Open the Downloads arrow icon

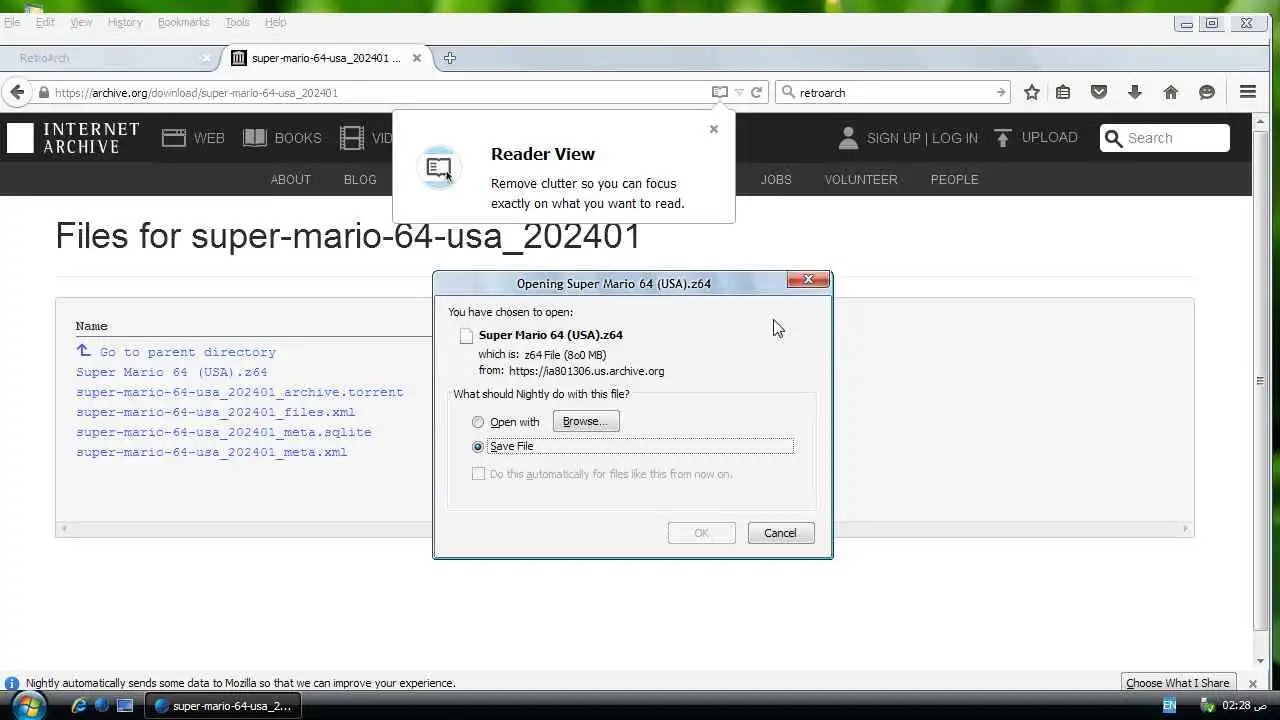pyautogui.click(x=1135, y=92)
